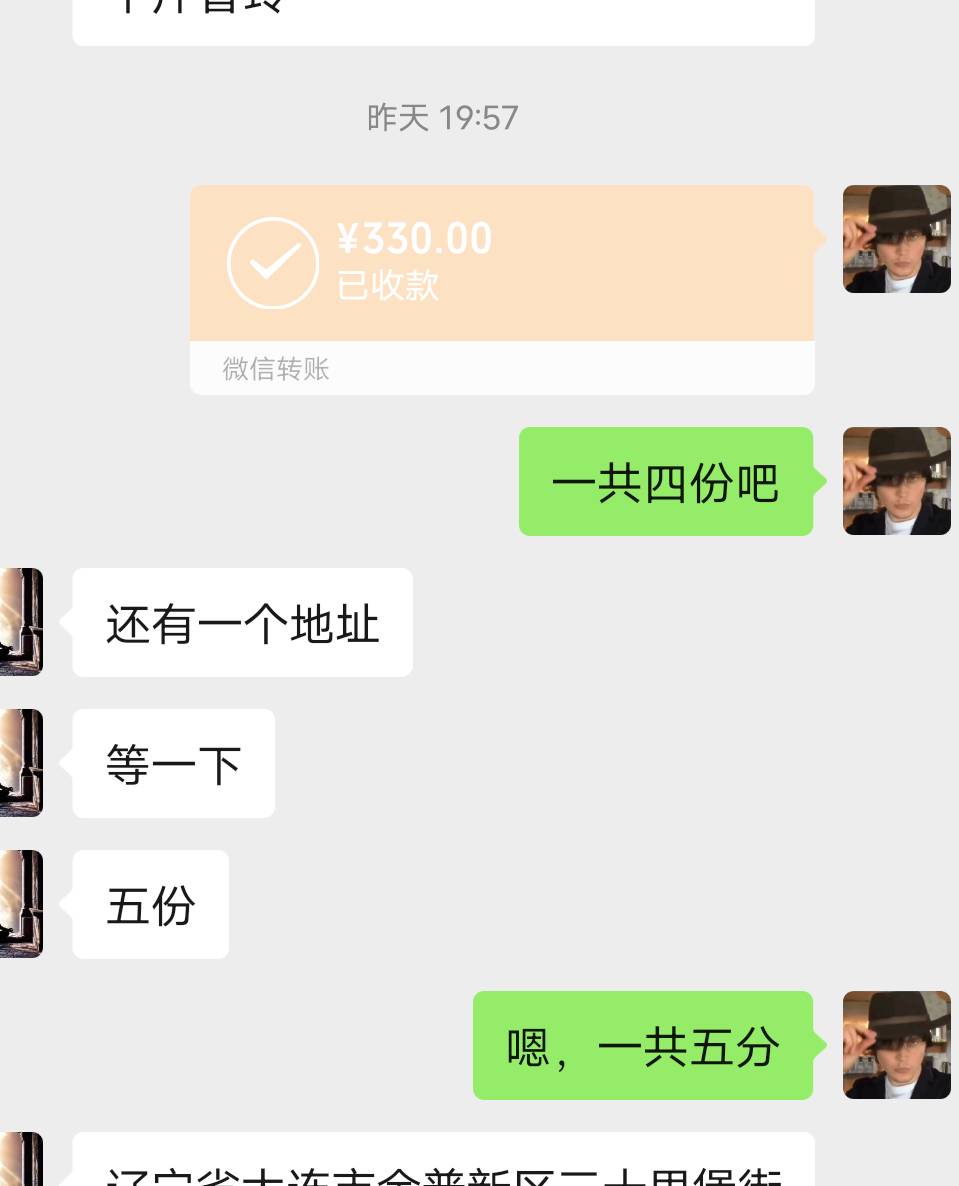Tap the ¥330.00 amount text
Image resolution: width=959 pixels, height=1186 pixels.
point(414,238)
